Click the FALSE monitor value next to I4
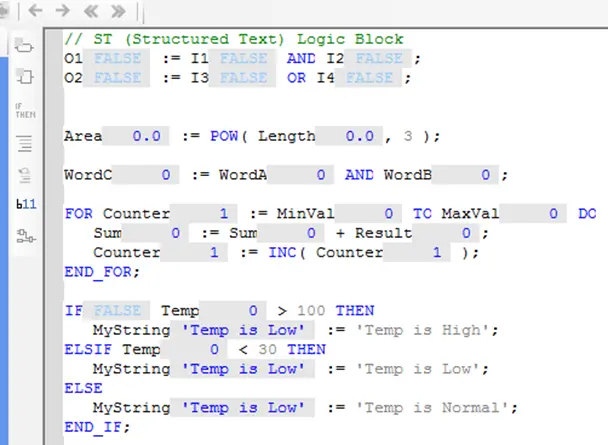Screen dimensions: 608x445 coord(370,78)
